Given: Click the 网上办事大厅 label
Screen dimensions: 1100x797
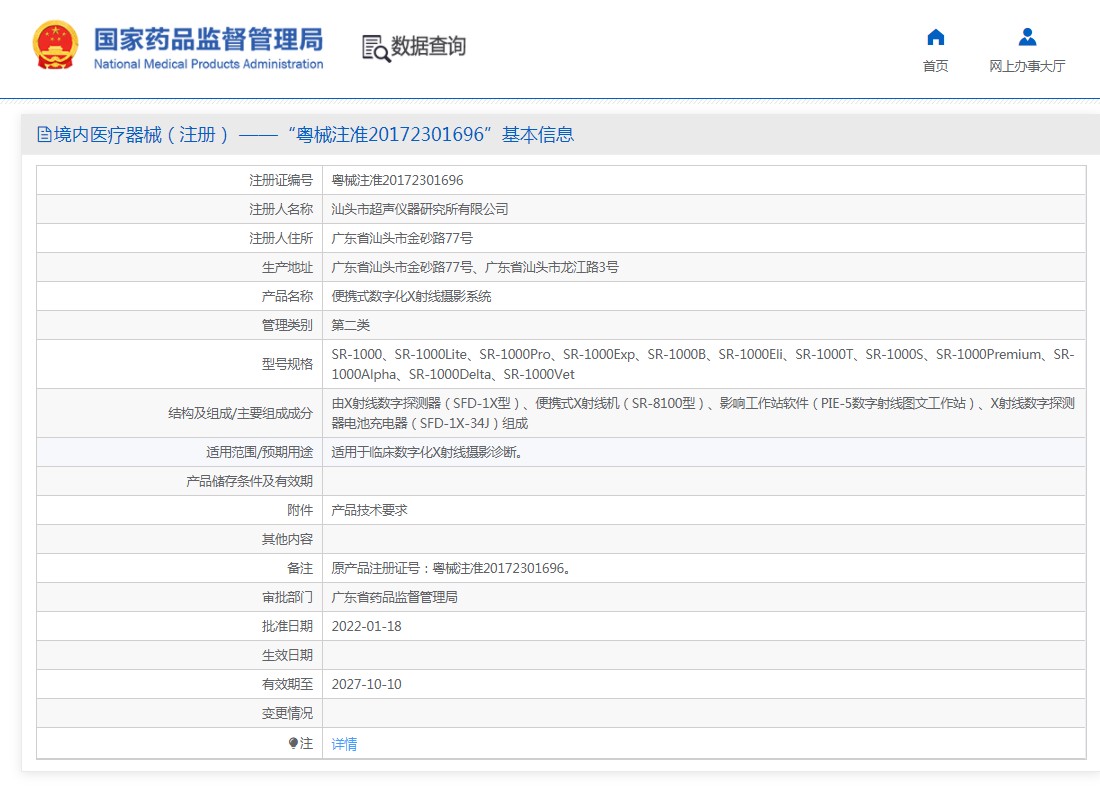Looking at the screenshot, I should pos(1027,66).
